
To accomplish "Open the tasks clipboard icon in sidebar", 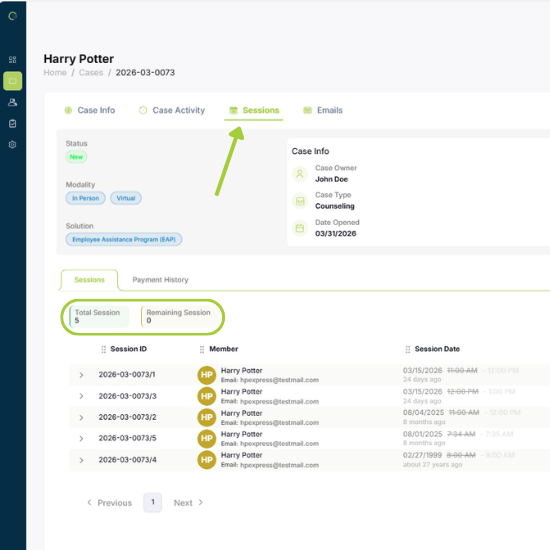I will pos(13,123).
